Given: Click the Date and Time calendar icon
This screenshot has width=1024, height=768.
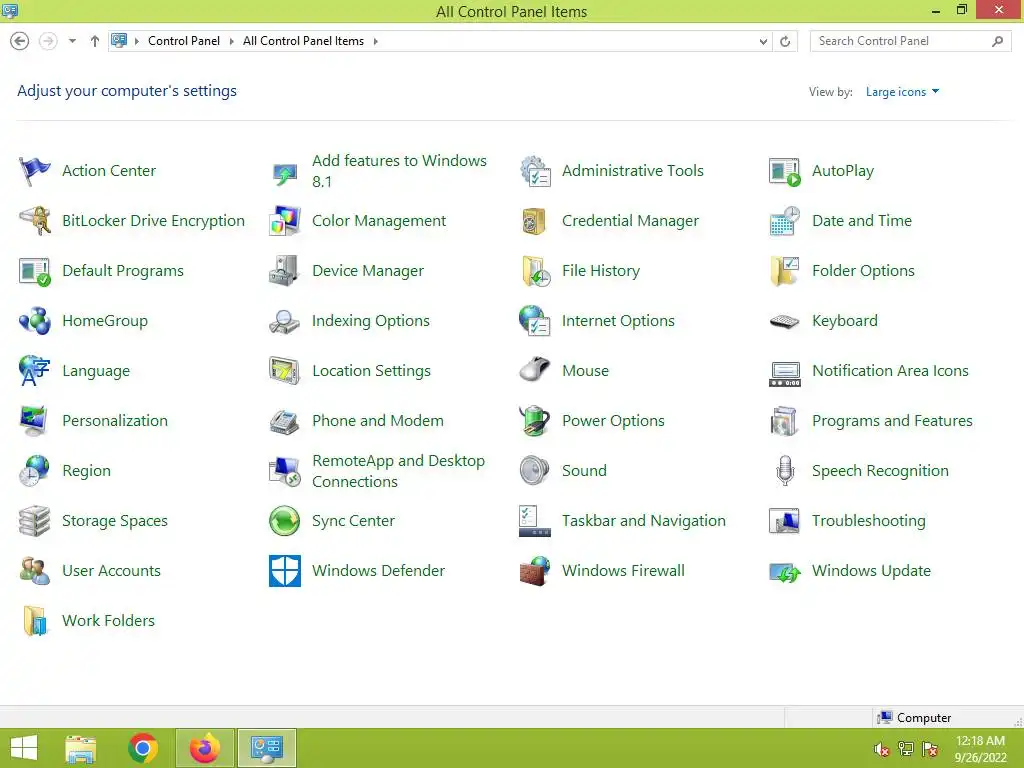Looking at the screenshot, I should 784,221.
